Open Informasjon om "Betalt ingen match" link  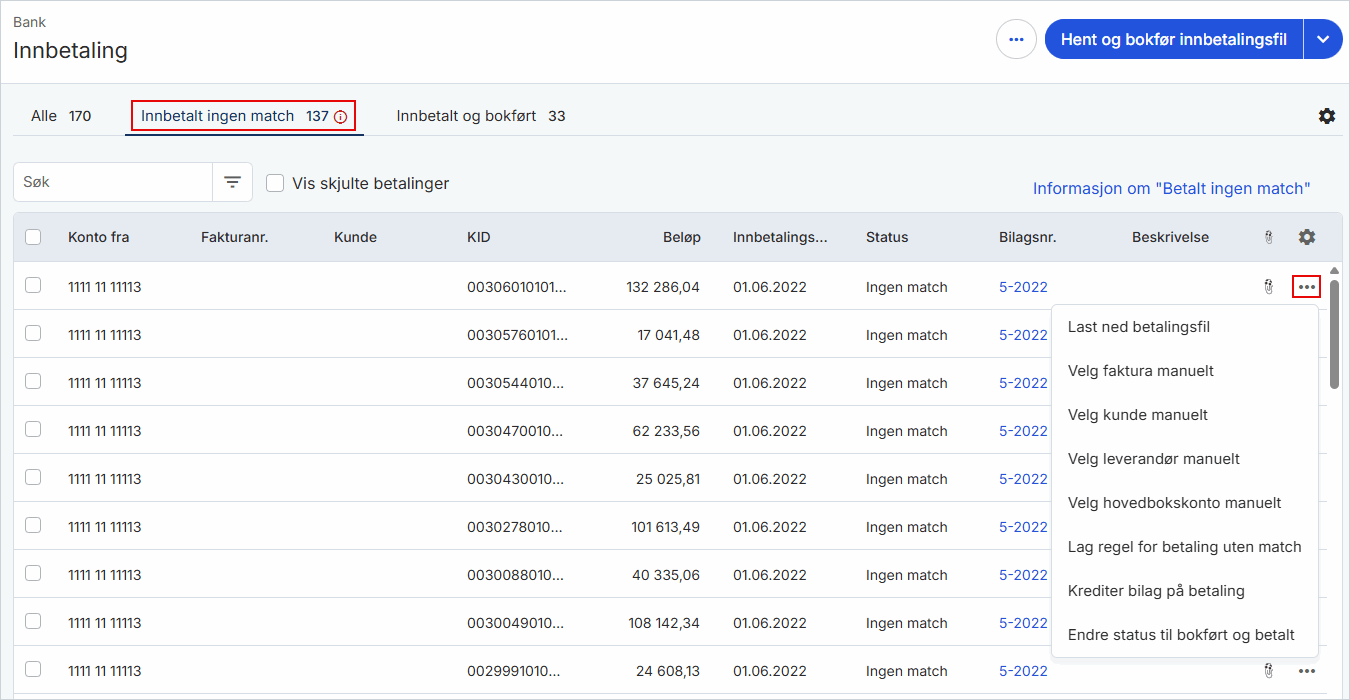pyautogui.click(x=1171, y=188)
